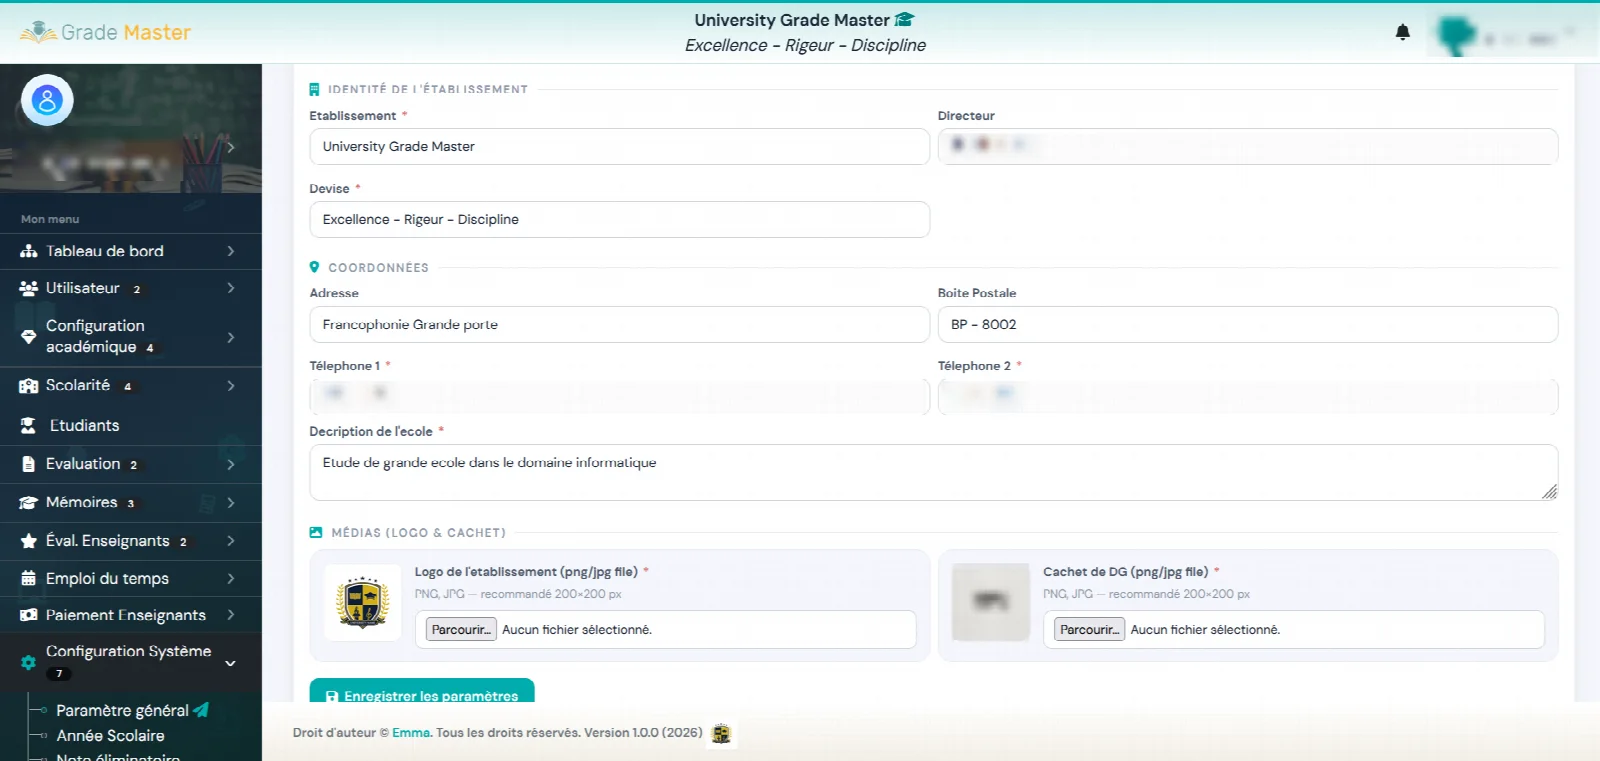Click the Mémoires graduation cap icon
This screenshot has width=1600, height=761.
pos(29,503)
